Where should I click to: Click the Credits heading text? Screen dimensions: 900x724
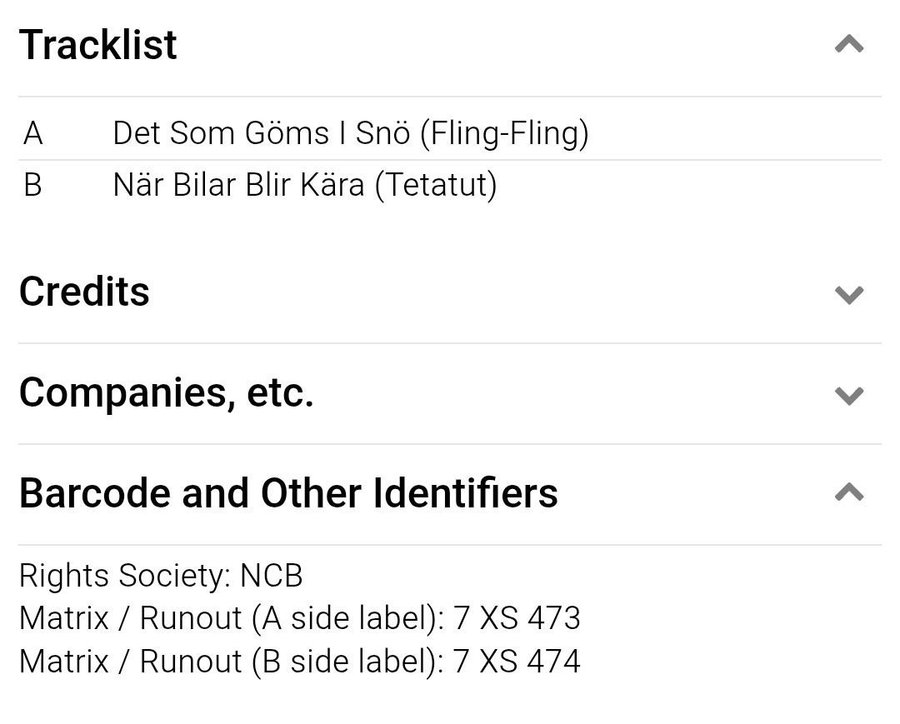[x=84, y=292]
